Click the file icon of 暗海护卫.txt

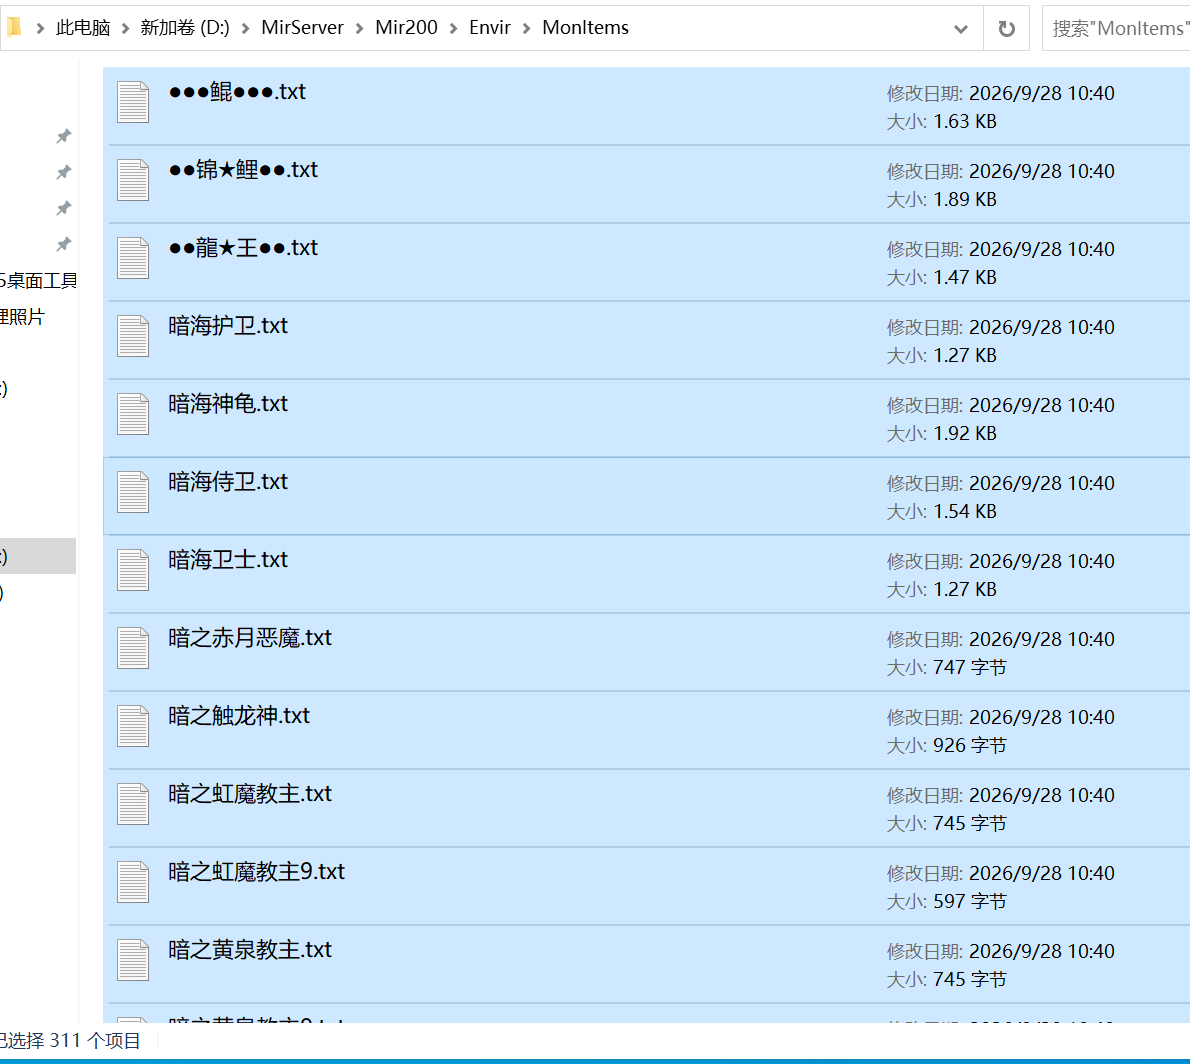(133, 336)
